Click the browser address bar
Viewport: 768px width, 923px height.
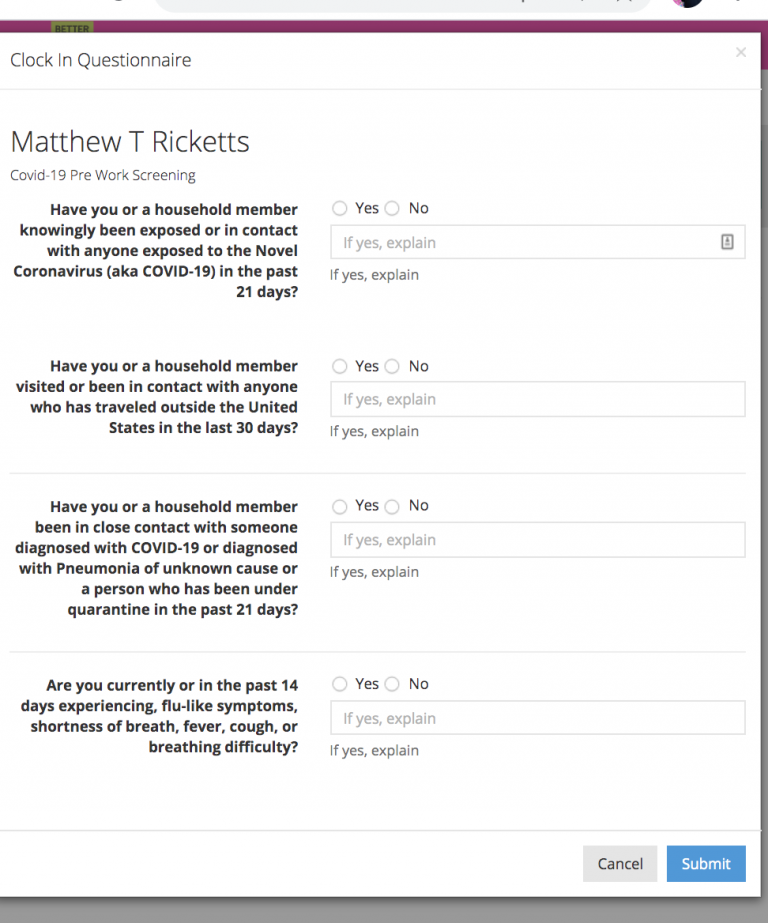tap(400, 4)
